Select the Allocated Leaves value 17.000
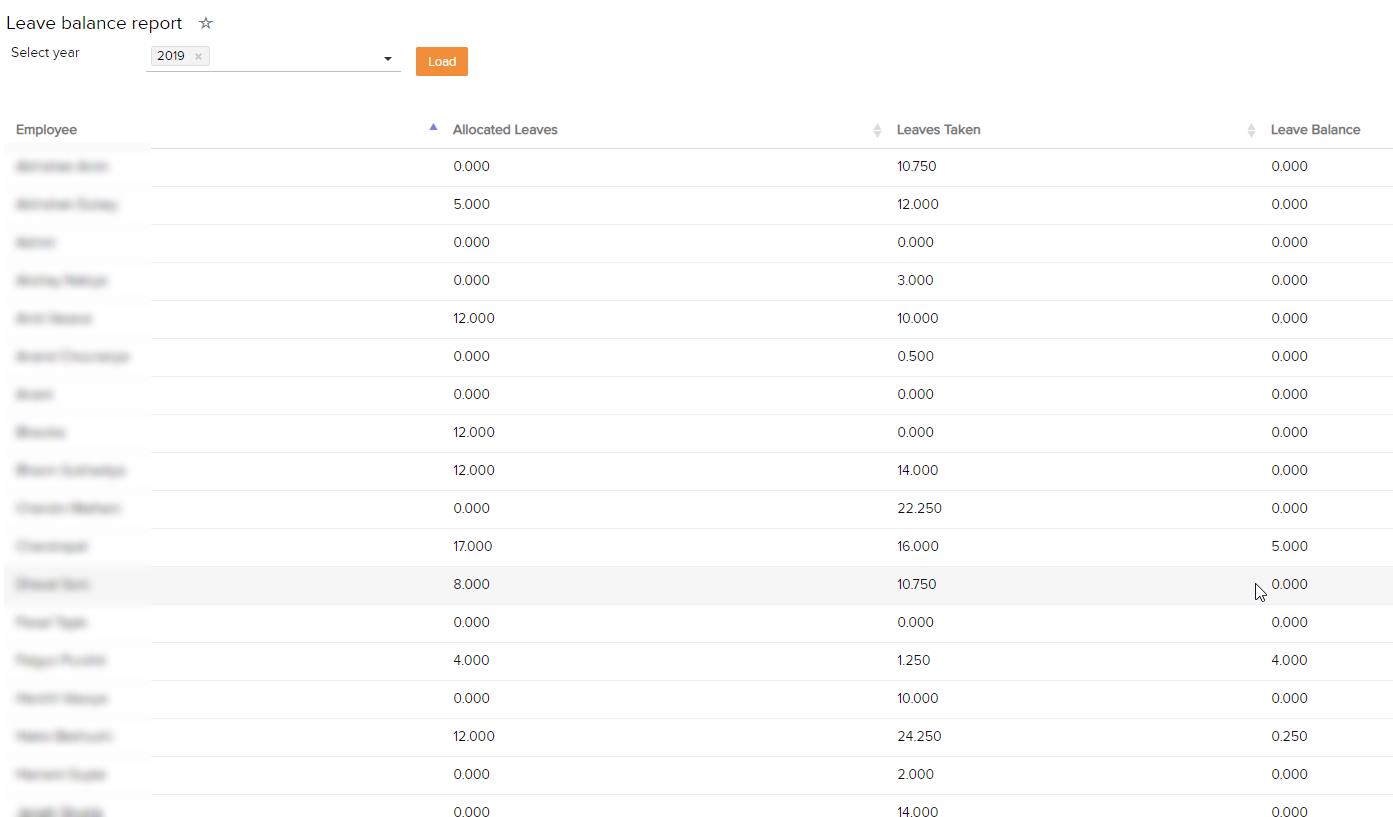Screen dimensions: 1393x817 click(x=472, y=546)
